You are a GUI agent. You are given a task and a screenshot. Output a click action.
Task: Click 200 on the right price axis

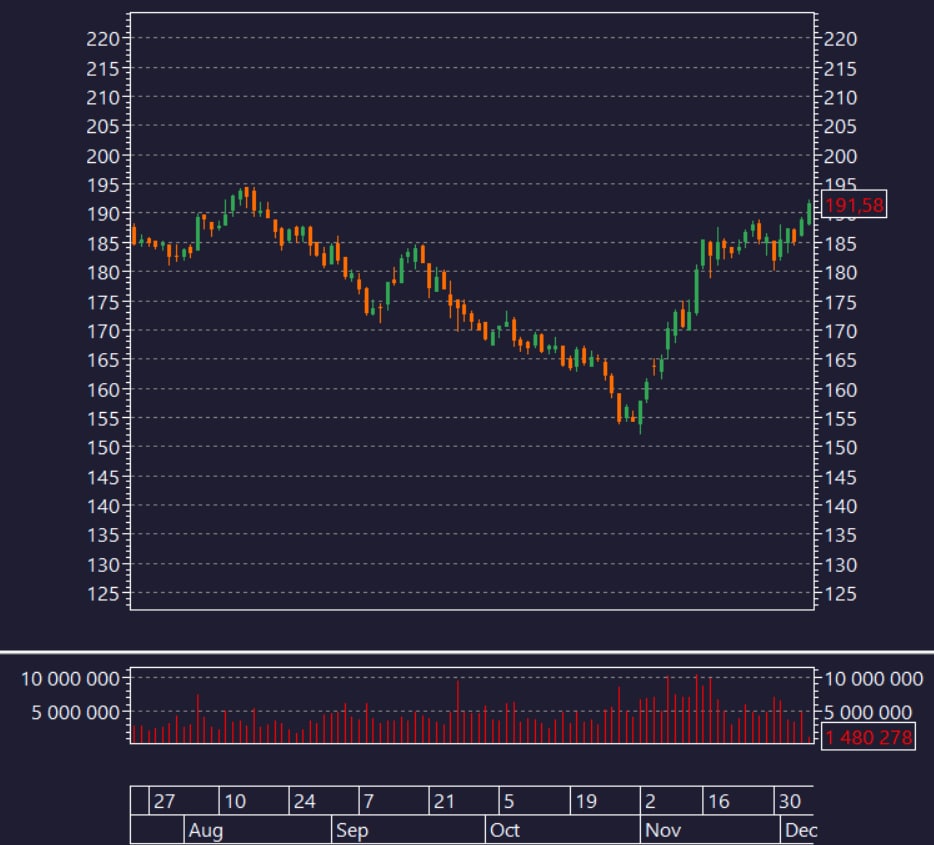pyautogui.click(x=840, y=156)
